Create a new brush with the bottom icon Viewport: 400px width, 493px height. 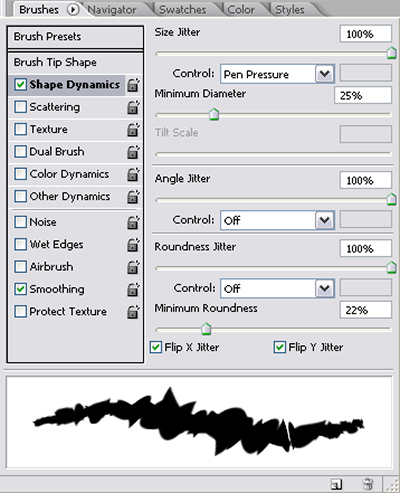(336, 484)
